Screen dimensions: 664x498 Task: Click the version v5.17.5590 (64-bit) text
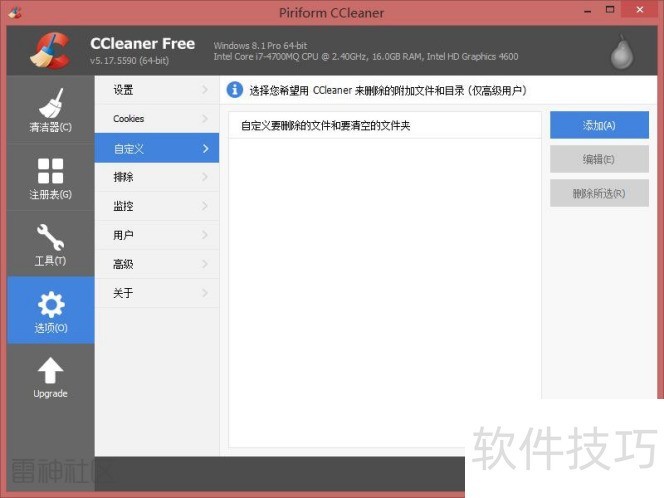[130, 61]
